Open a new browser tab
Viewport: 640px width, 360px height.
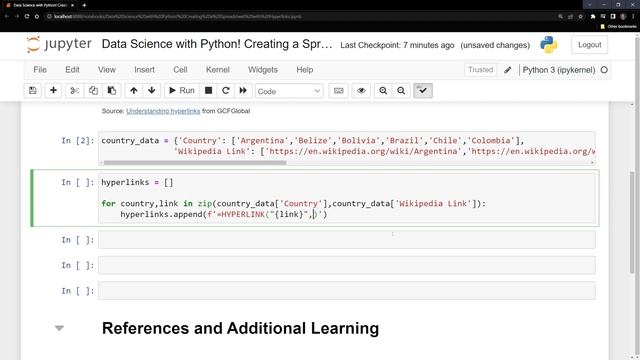click(x=84, y=5)
